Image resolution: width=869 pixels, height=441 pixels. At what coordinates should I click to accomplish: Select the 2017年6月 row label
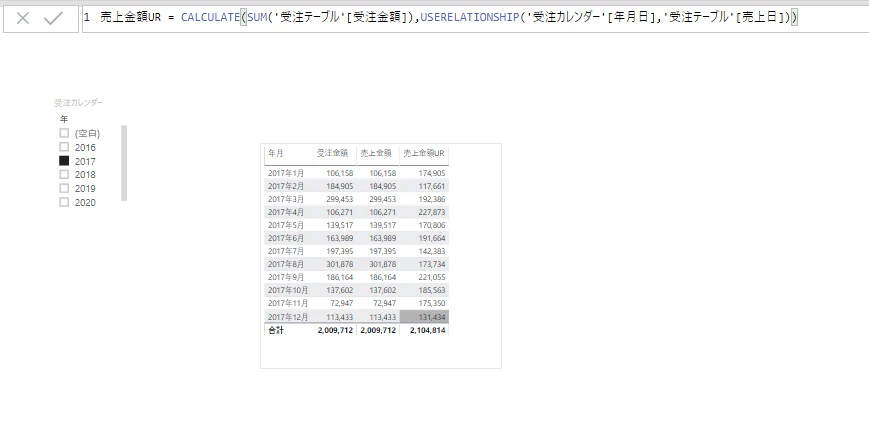[x=286, y=238]
